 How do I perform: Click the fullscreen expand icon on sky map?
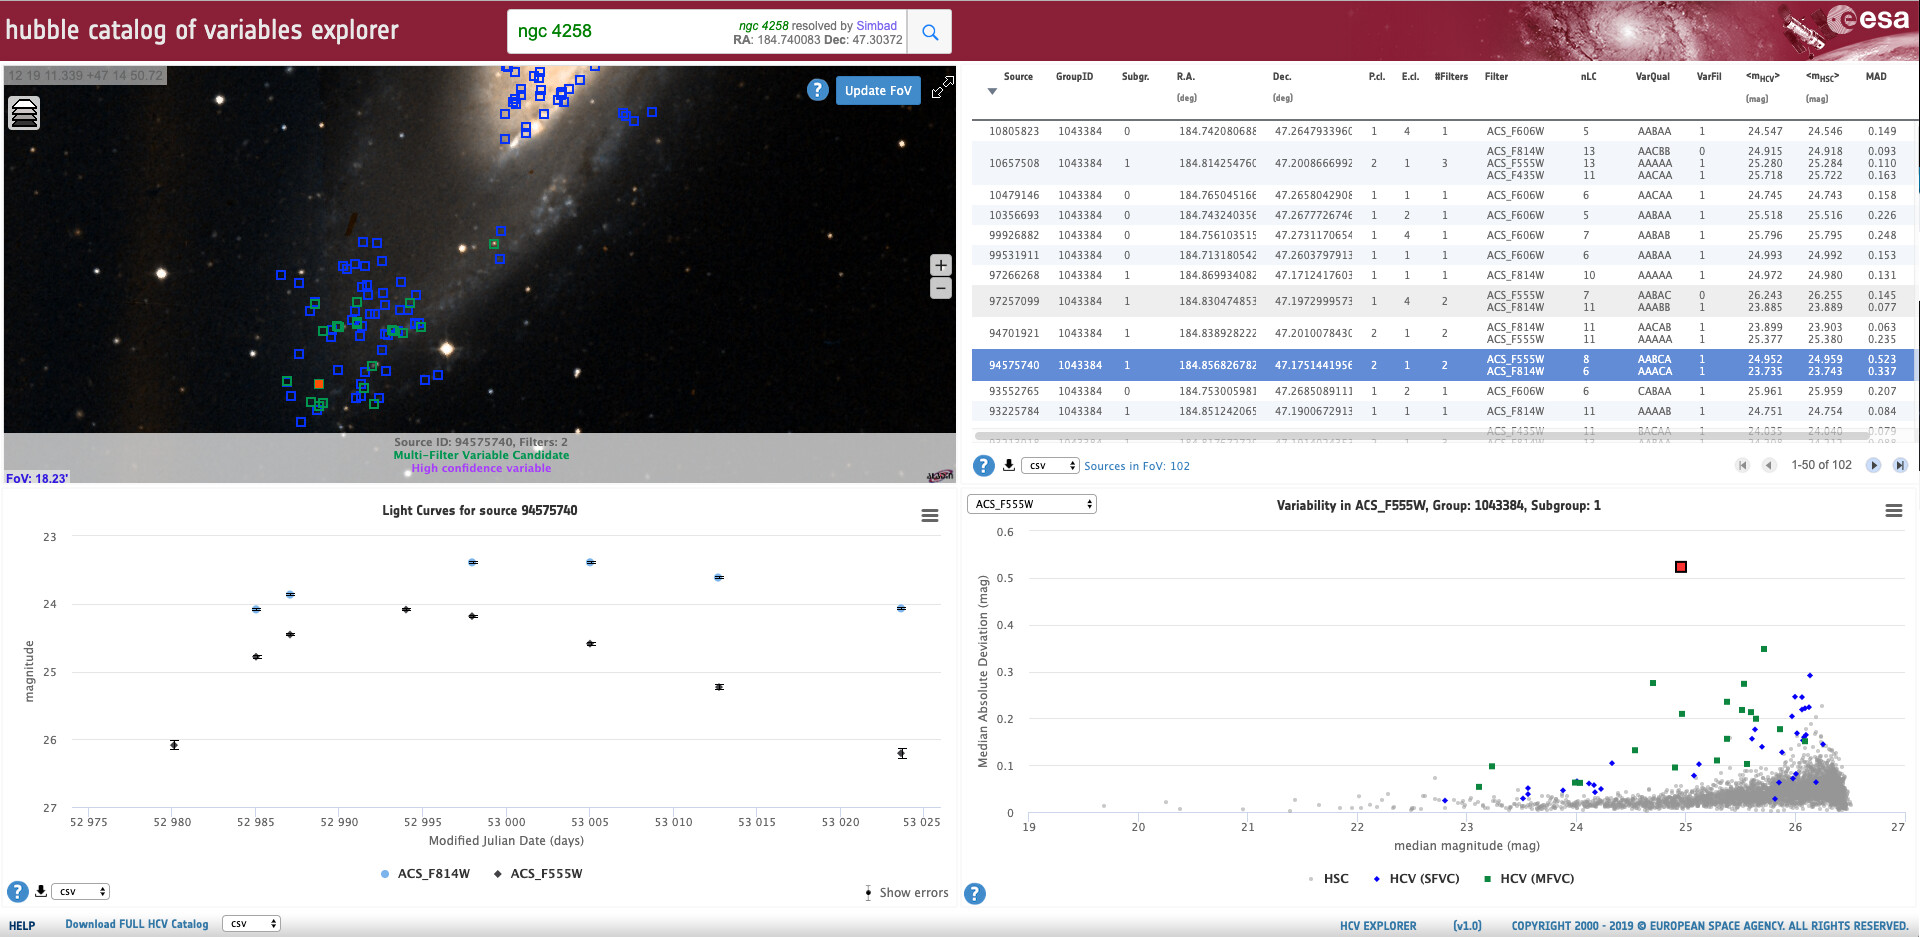click(x=942, y=88)
